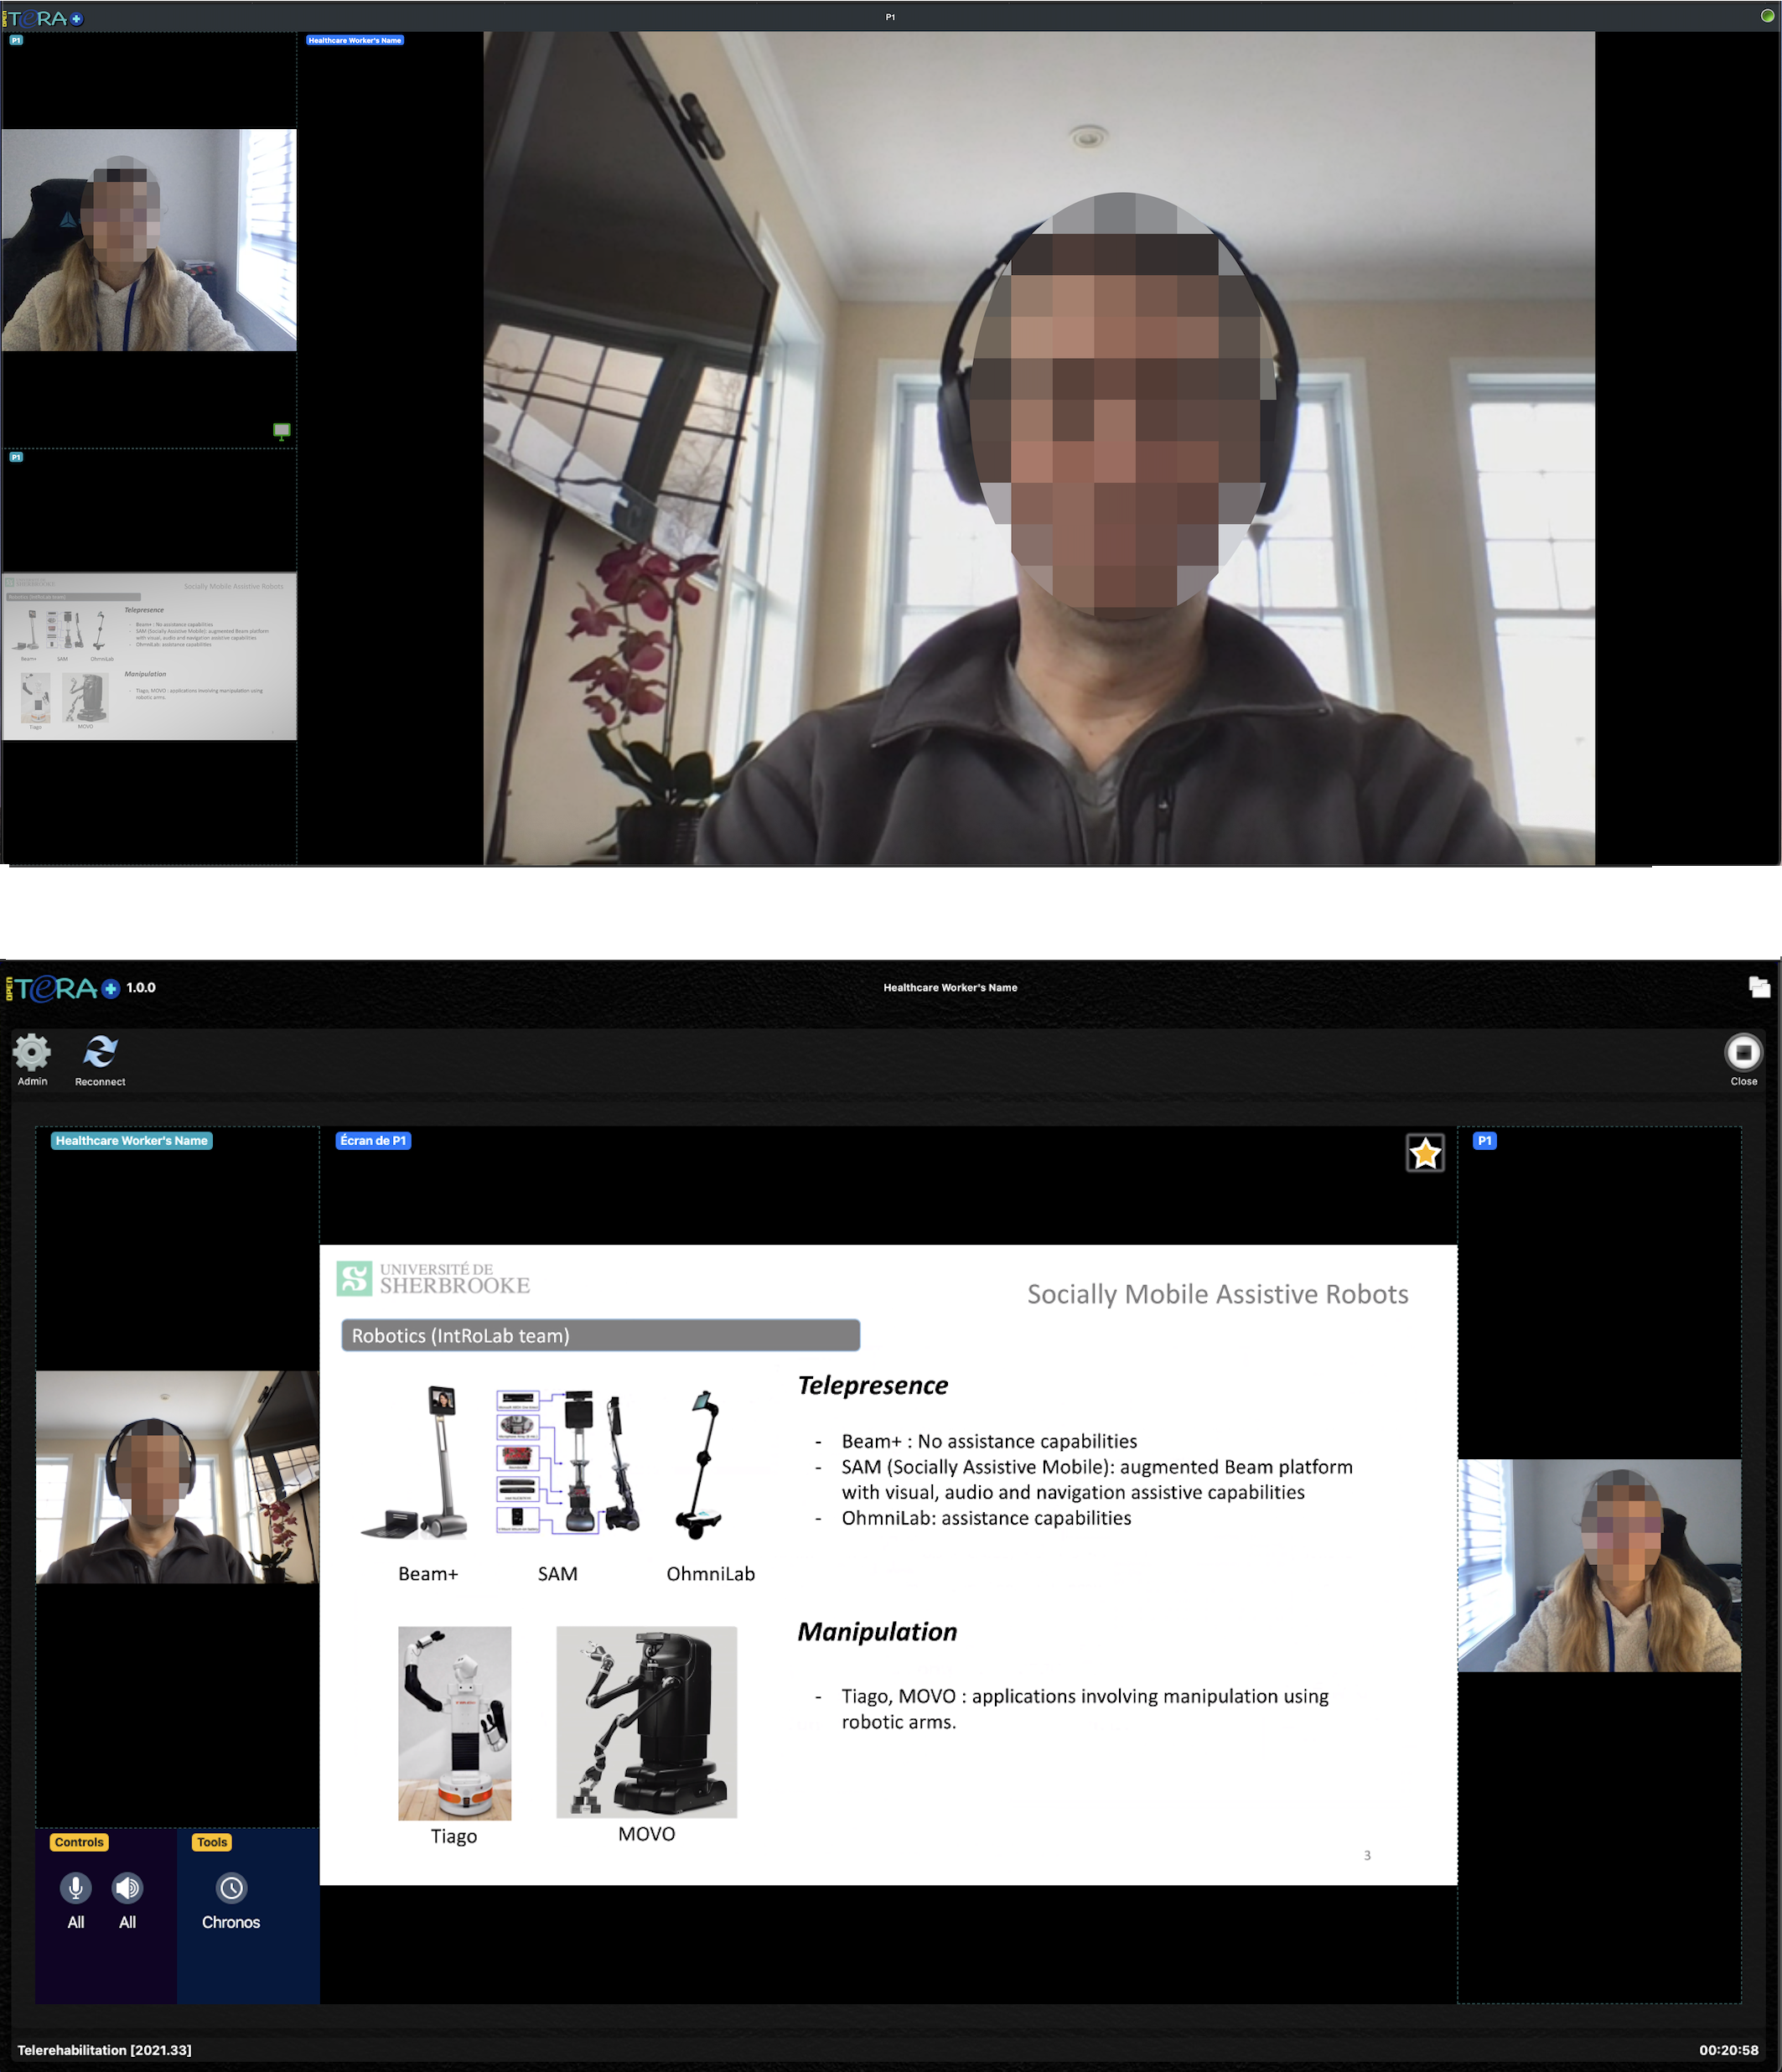Click the green connection status indicator

pos(1767,16)
